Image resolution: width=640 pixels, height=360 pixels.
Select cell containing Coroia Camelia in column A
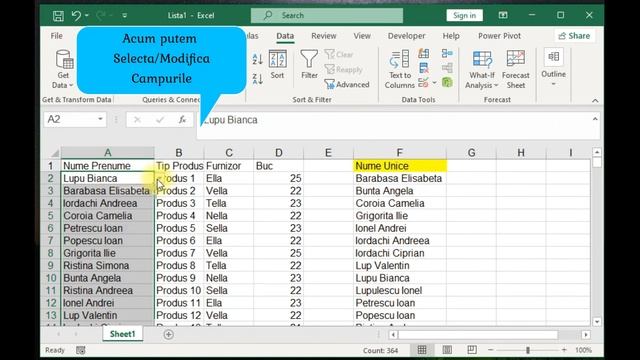(108, 216)
